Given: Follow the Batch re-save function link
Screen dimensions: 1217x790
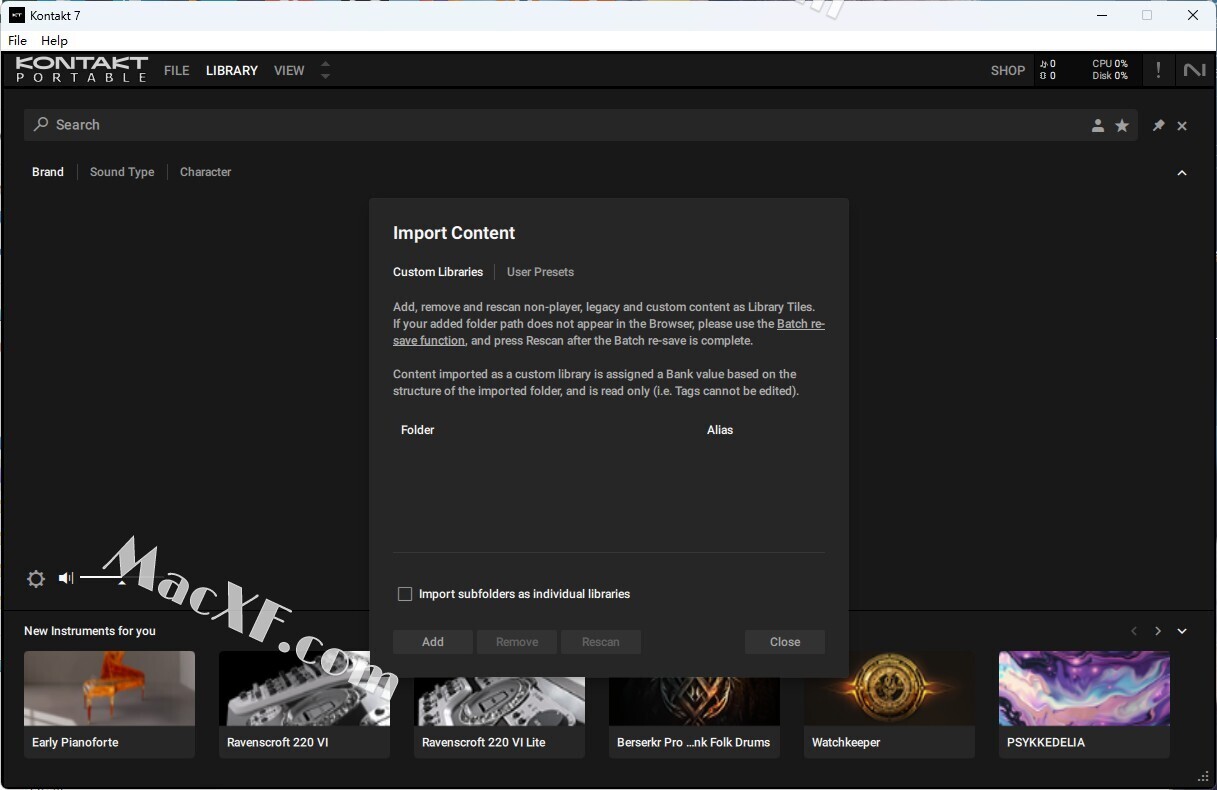Looking at the screenshot, I should tap(801, 324).
